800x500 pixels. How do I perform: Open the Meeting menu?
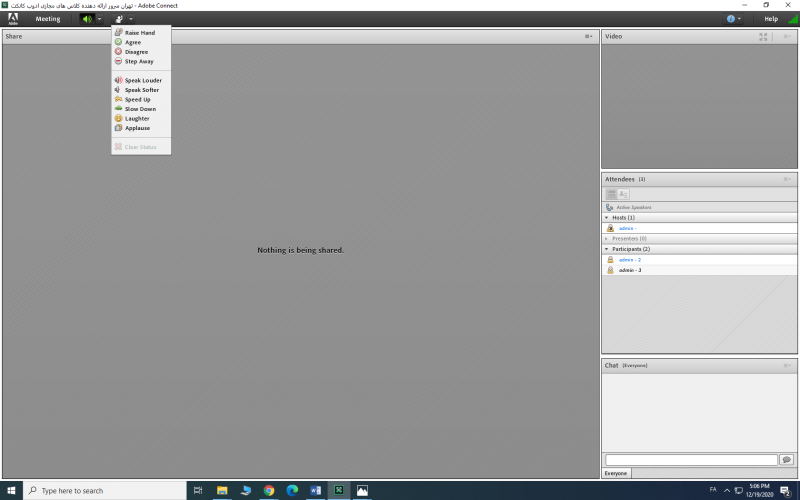pyautogui.click(x=48, y=19)
